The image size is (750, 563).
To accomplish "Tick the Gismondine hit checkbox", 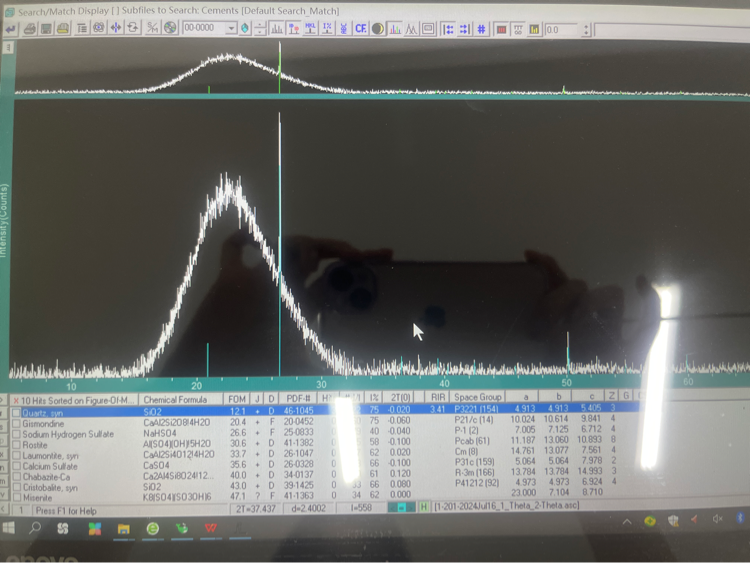I will [17, 422].
